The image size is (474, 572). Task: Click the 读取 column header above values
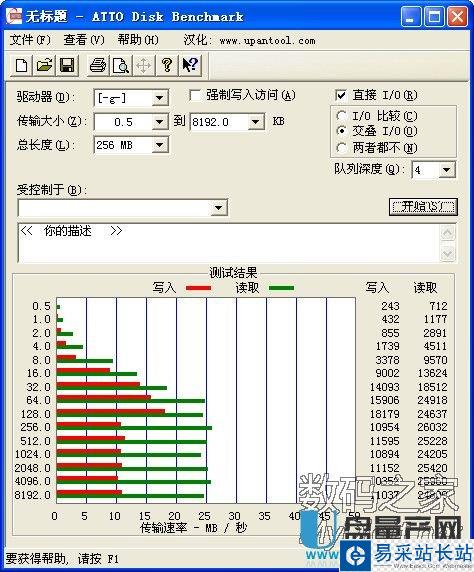click(425, 287)
